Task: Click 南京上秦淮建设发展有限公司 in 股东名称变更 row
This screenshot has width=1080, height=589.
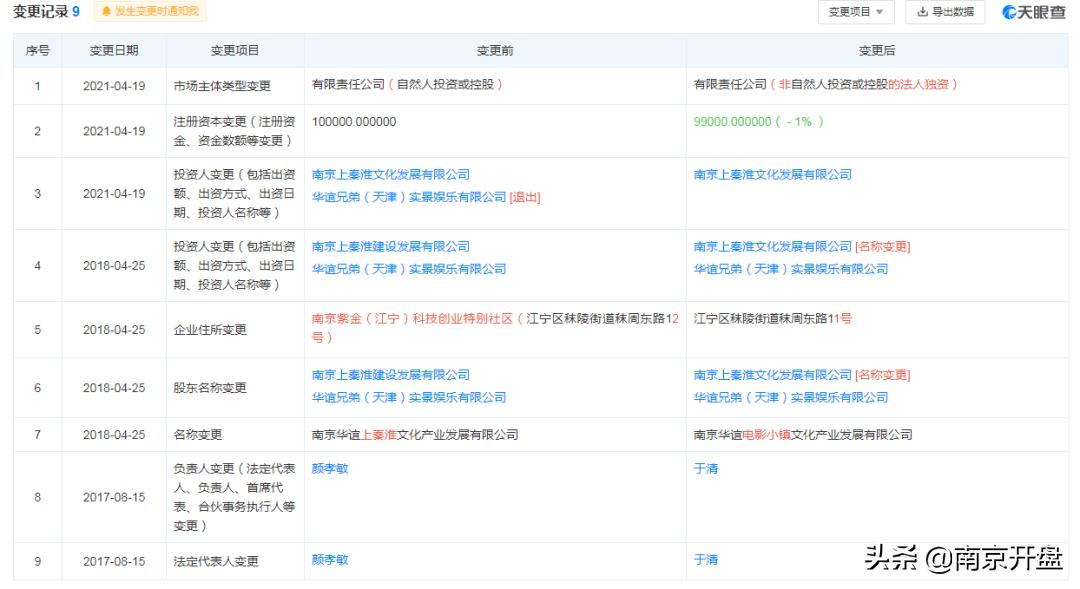Action: [x=393, y=375]
